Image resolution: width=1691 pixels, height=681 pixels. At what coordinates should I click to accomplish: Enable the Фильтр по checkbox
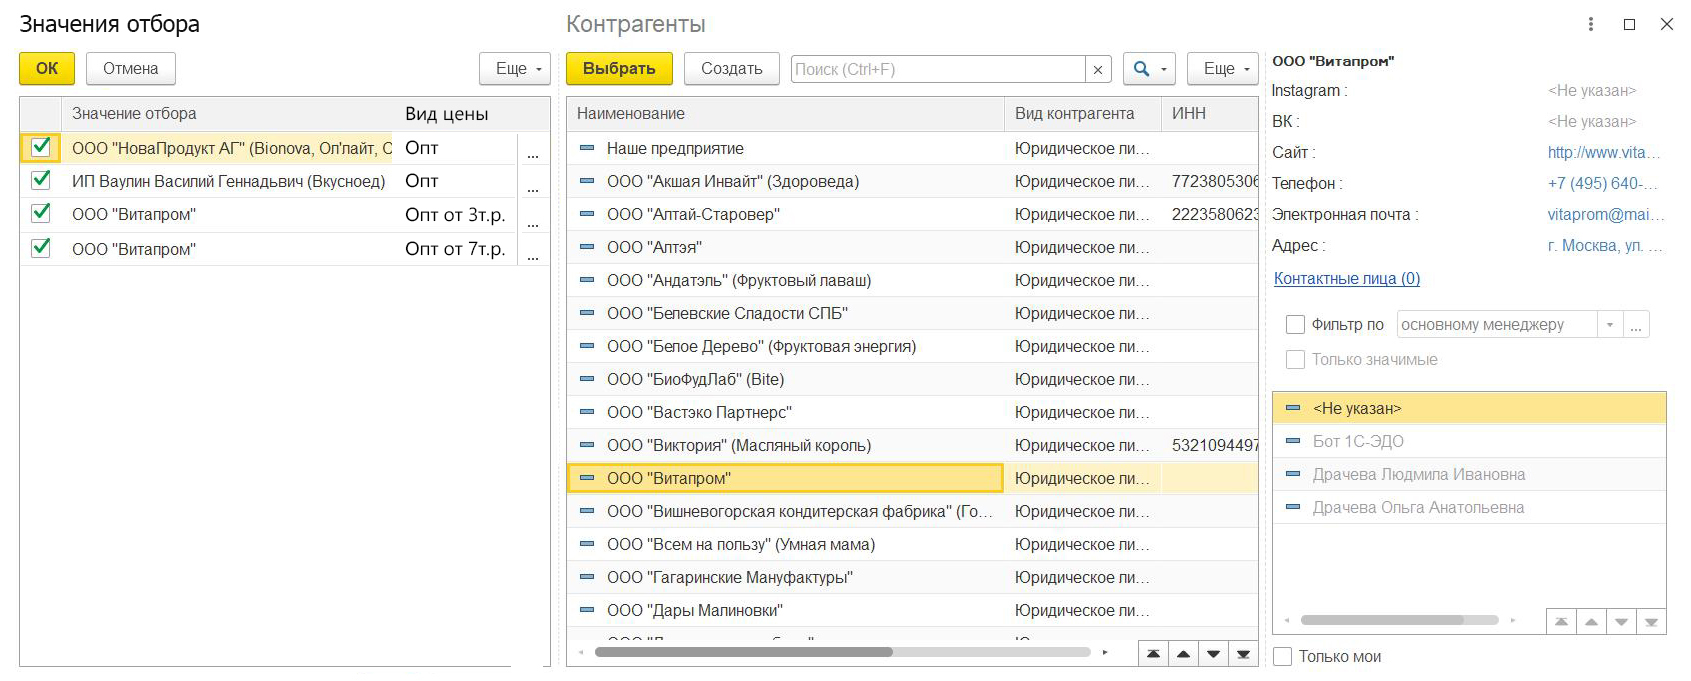[x=1295, y=325]
